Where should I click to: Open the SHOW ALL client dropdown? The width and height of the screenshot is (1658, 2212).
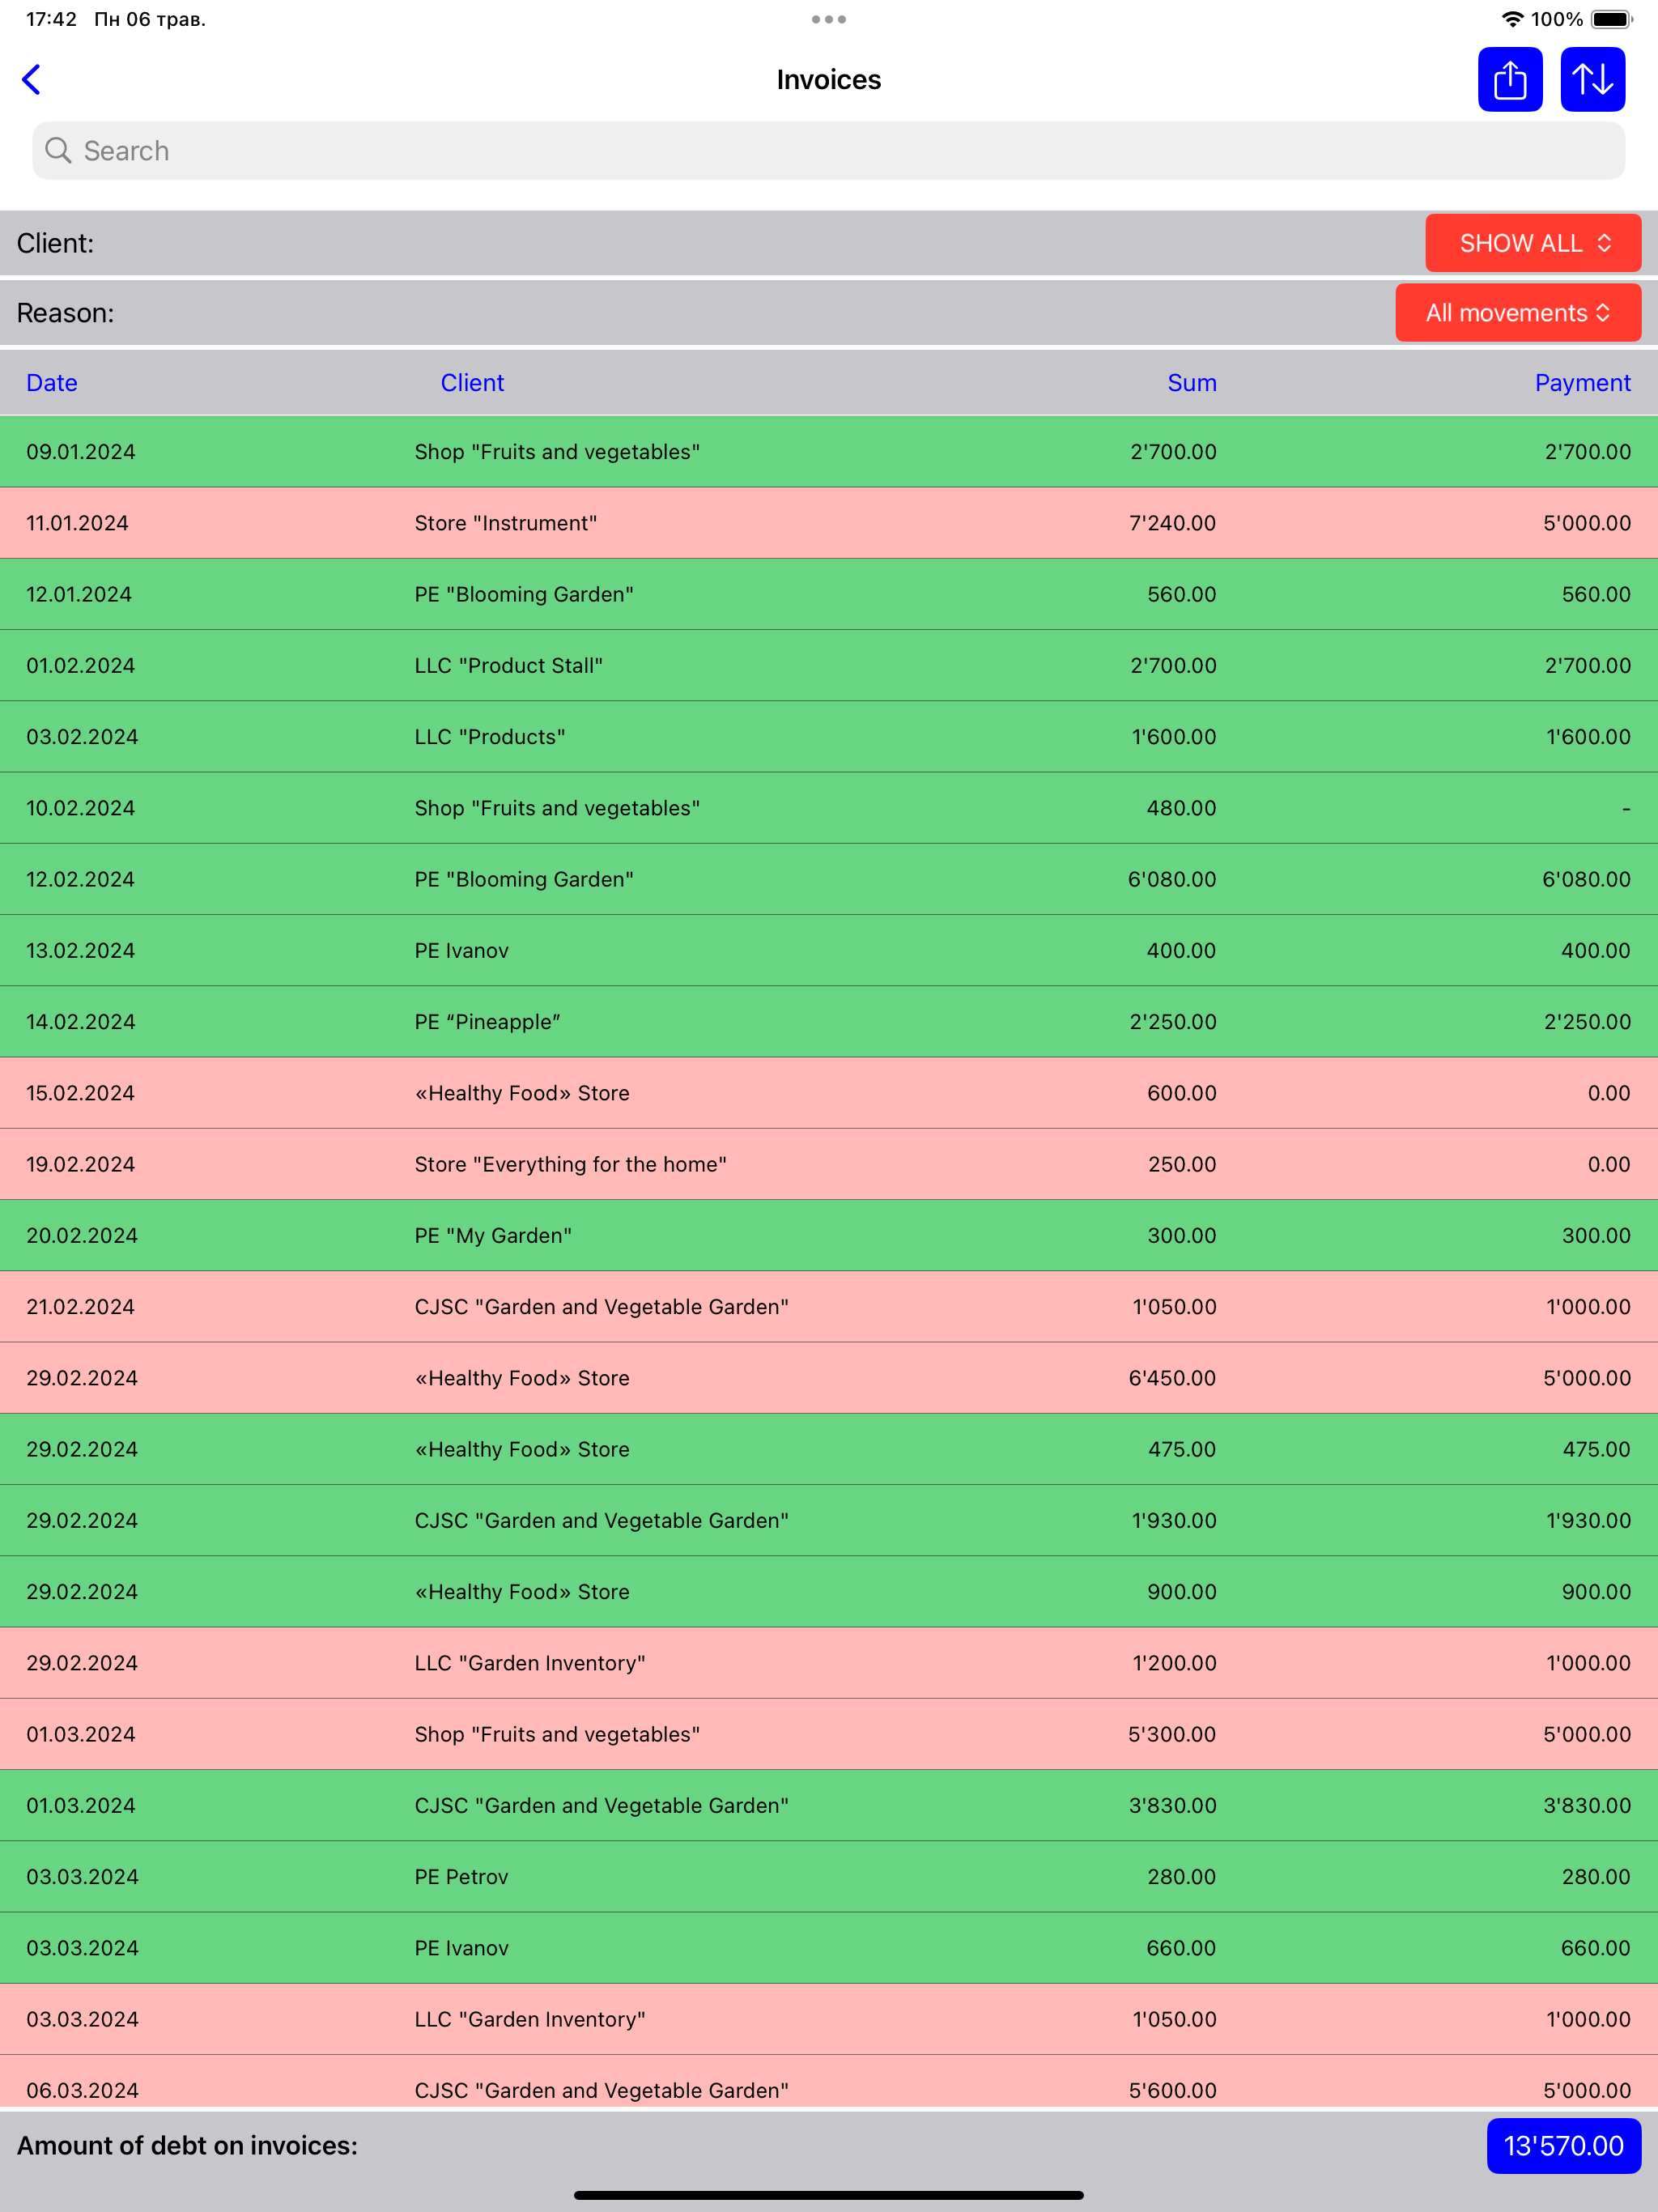point(1533,243)
